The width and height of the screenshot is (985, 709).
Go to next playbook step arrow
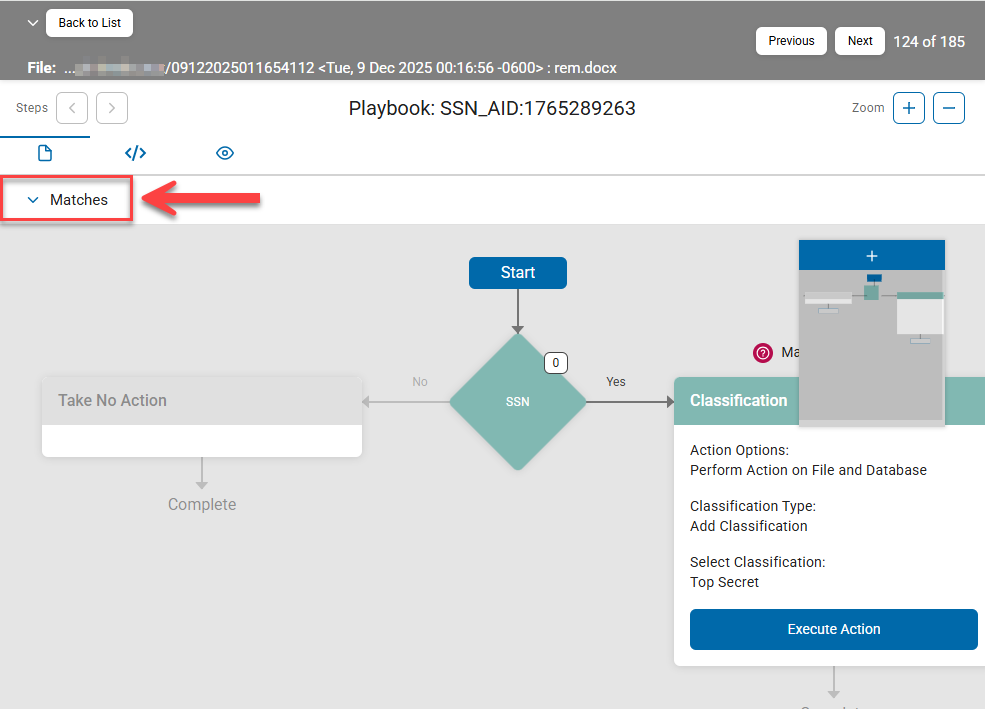[x=112, y=108]
